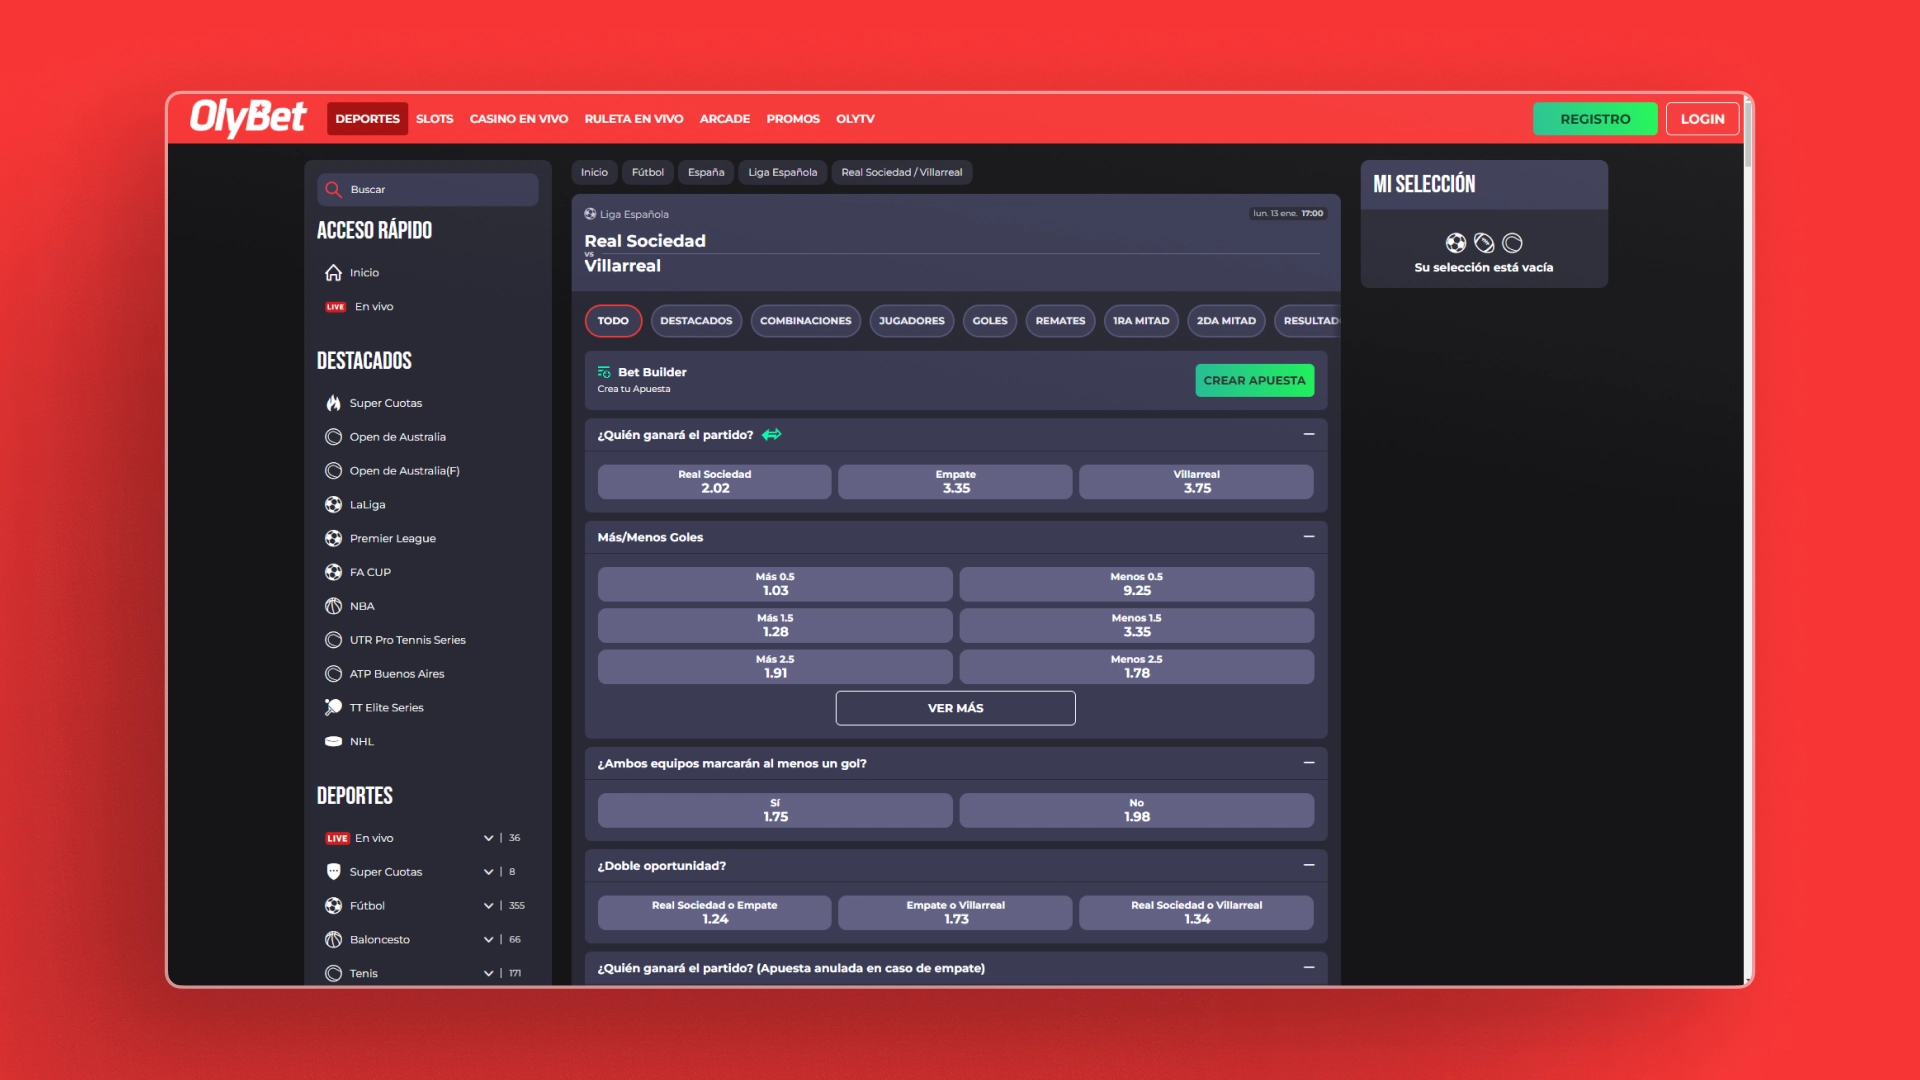This screenshot has height=1080, width=1920.
Task: Collapse the Más/Menos Goles market
Action: pyautogui.click(x=1308, y=537)
